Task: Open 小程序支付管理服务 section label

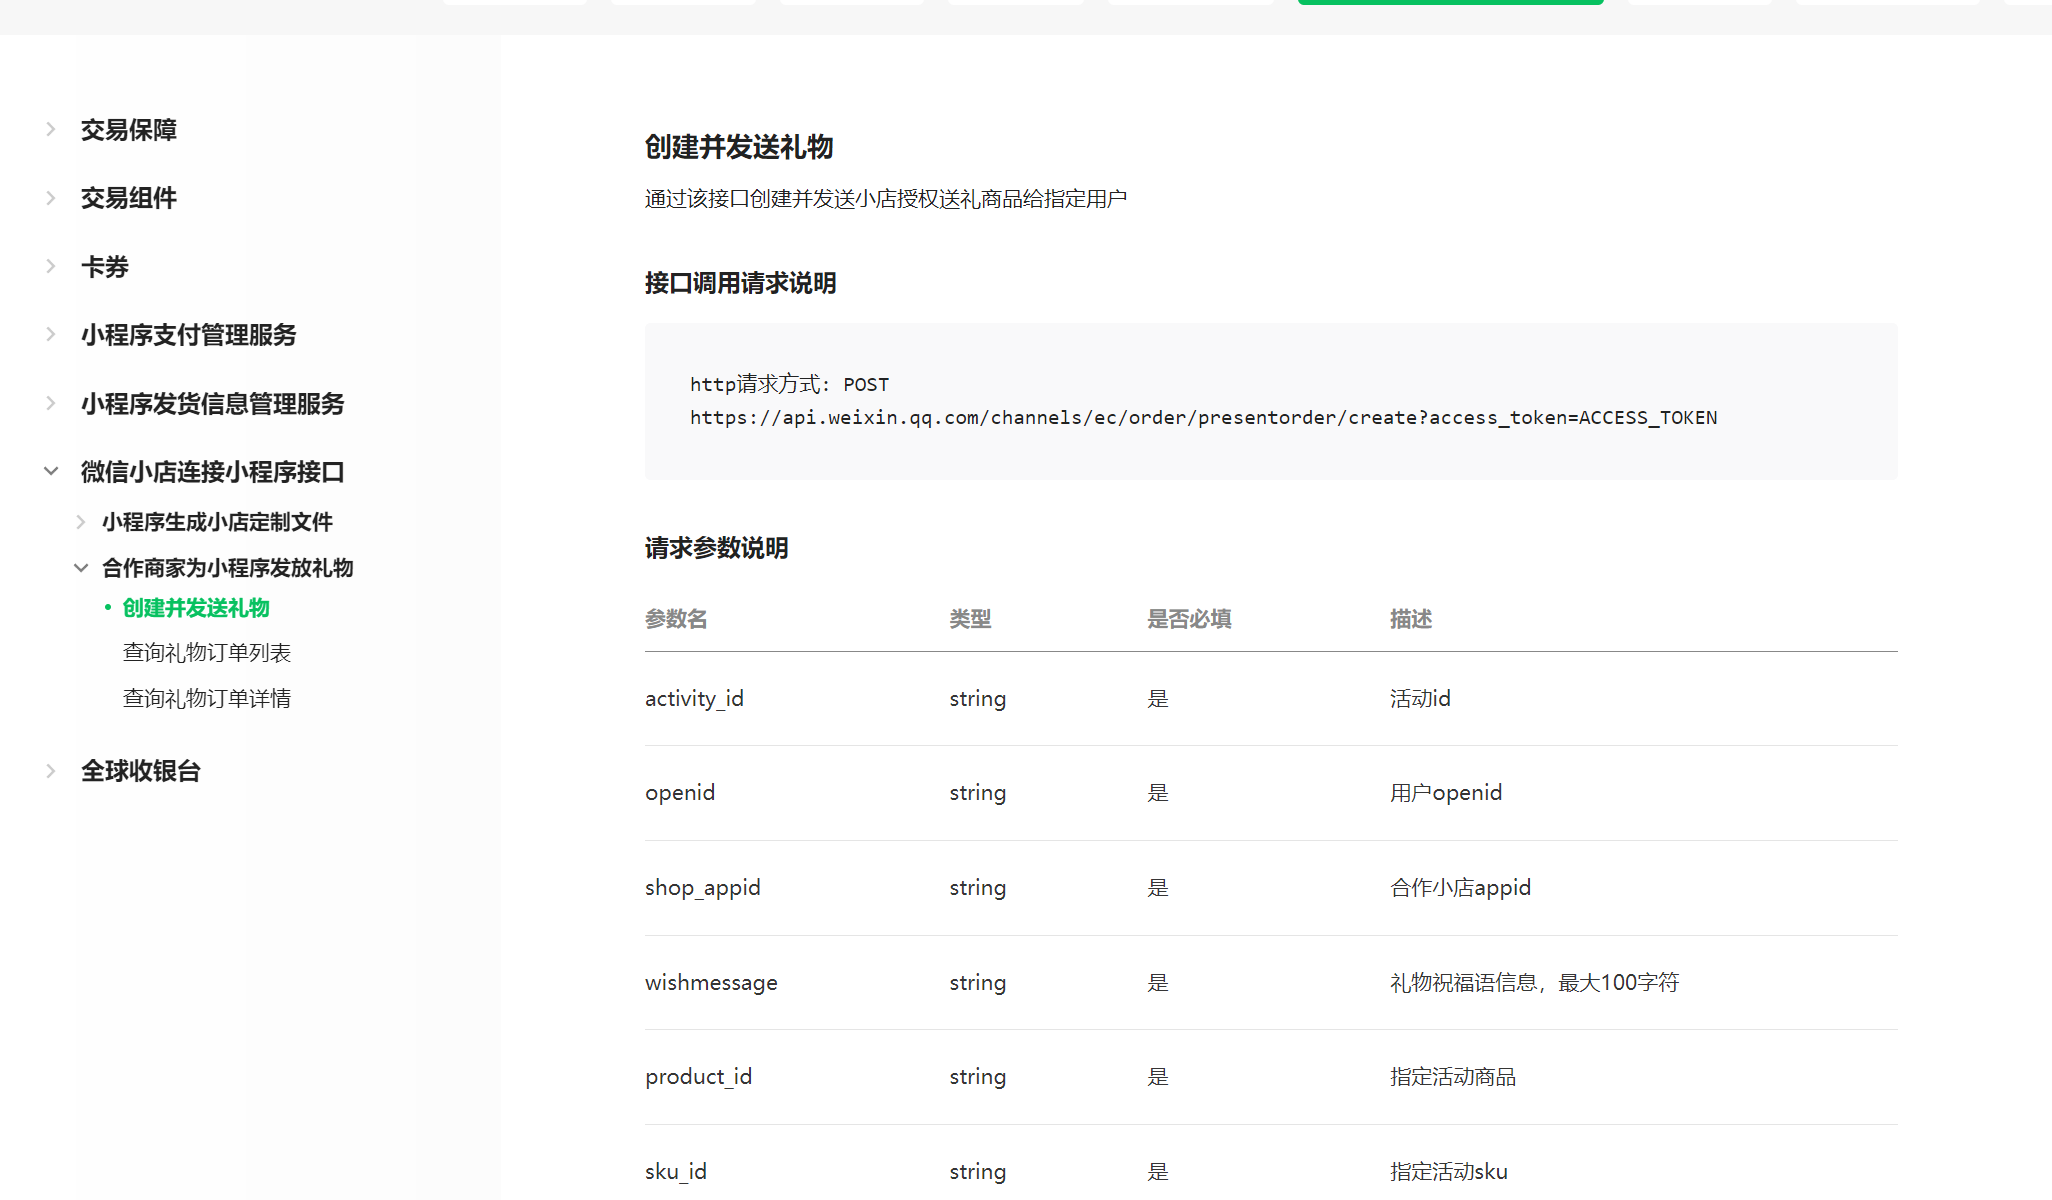Action: 189,335
